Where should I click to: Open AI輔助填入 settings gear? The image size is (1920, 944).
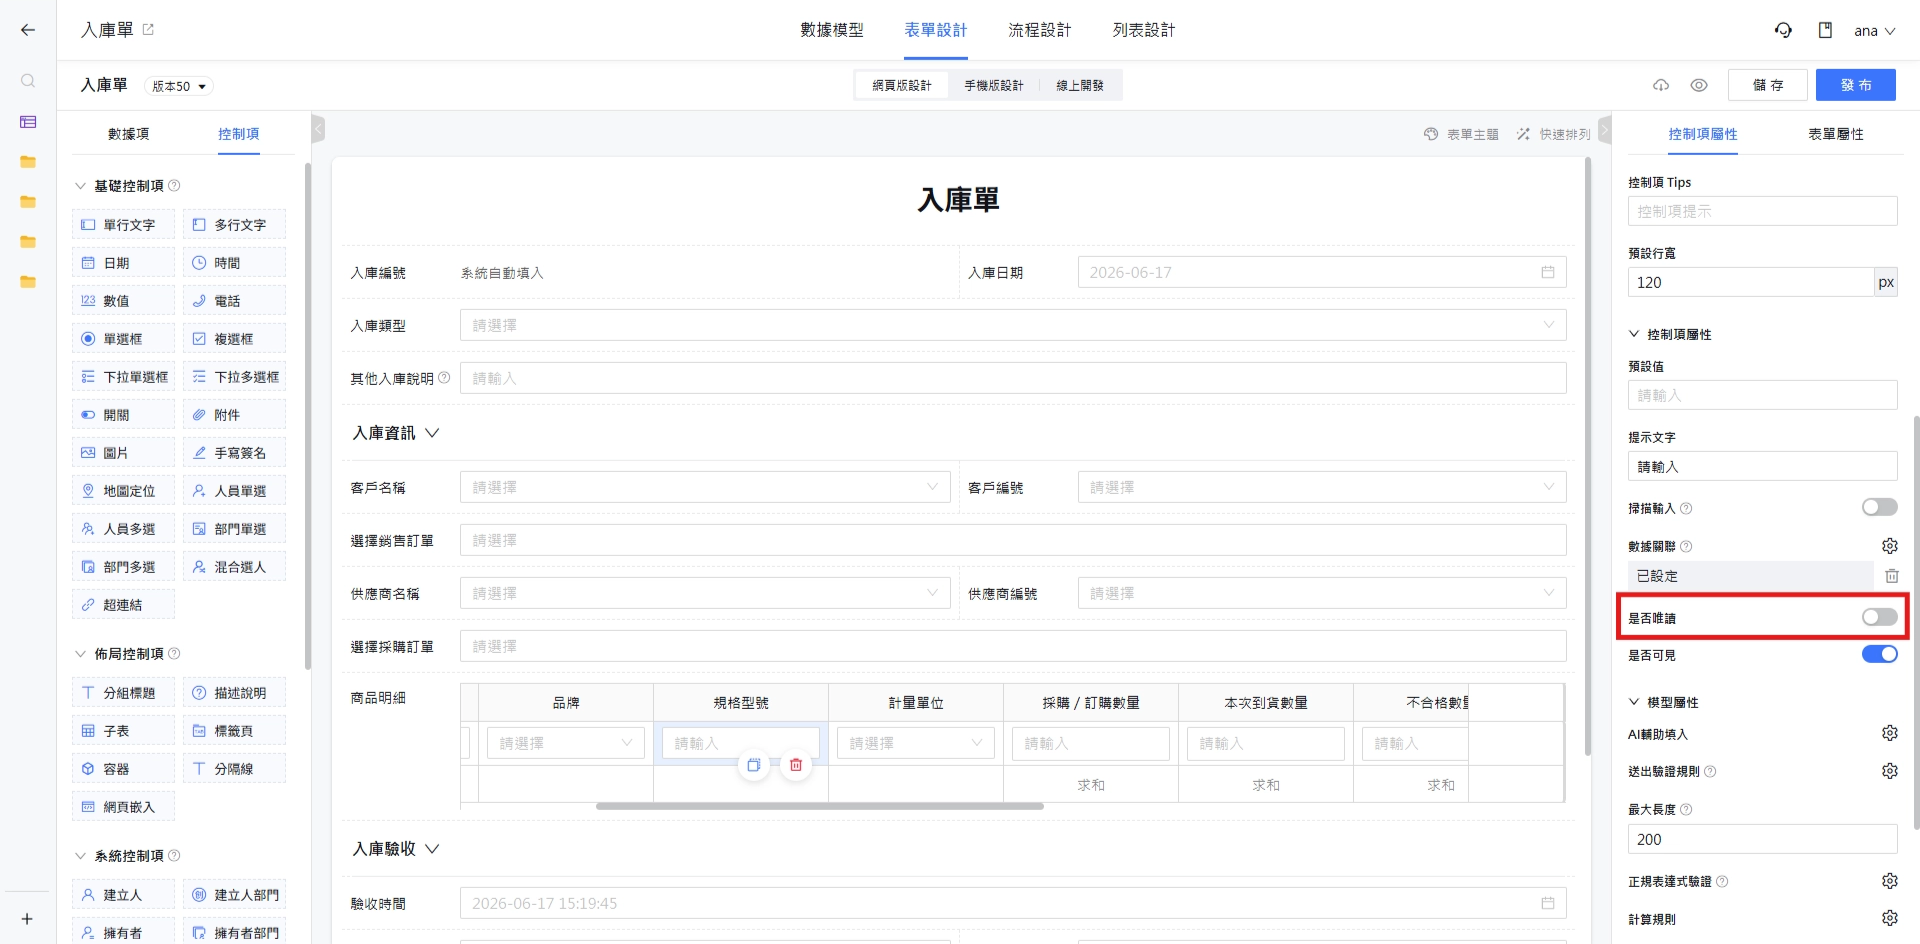[1889, 733]
